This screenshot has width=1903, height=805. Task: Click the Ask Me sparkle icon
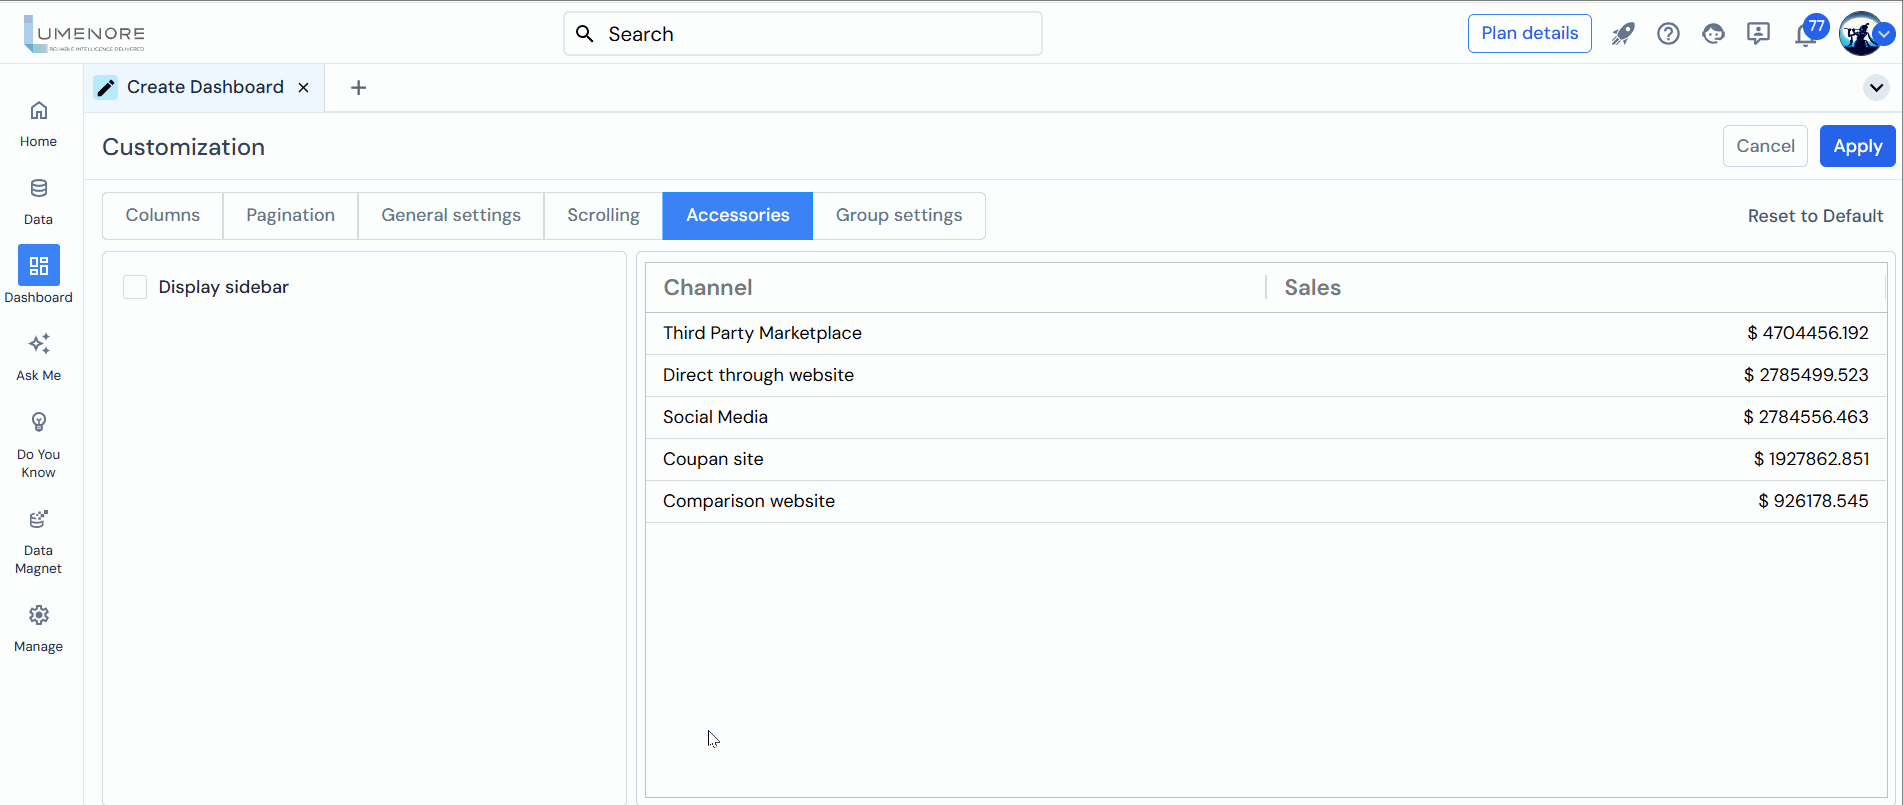pyautogui.click(x=38, y=345)
